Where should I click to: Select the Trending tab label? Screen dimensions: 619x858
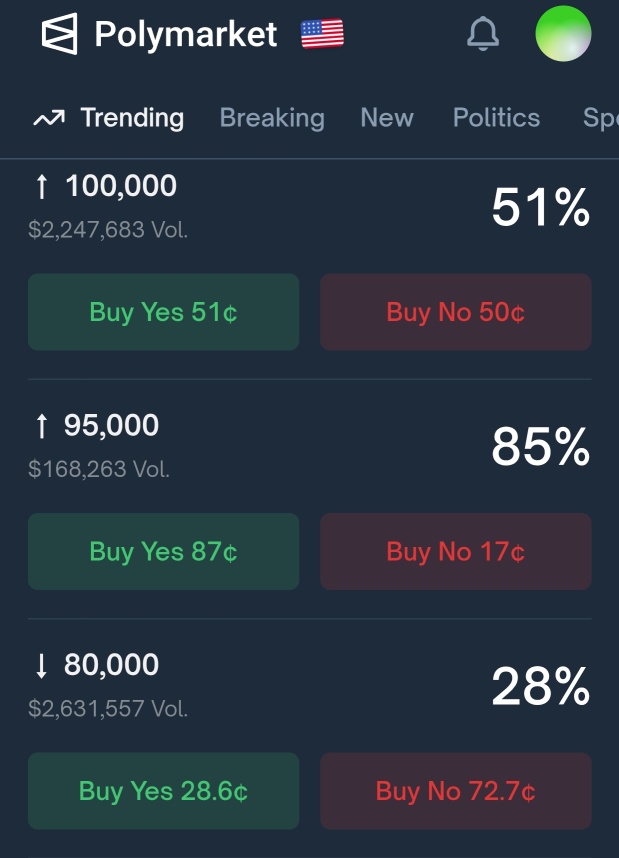pyautogui.click(x=132, y=118)
